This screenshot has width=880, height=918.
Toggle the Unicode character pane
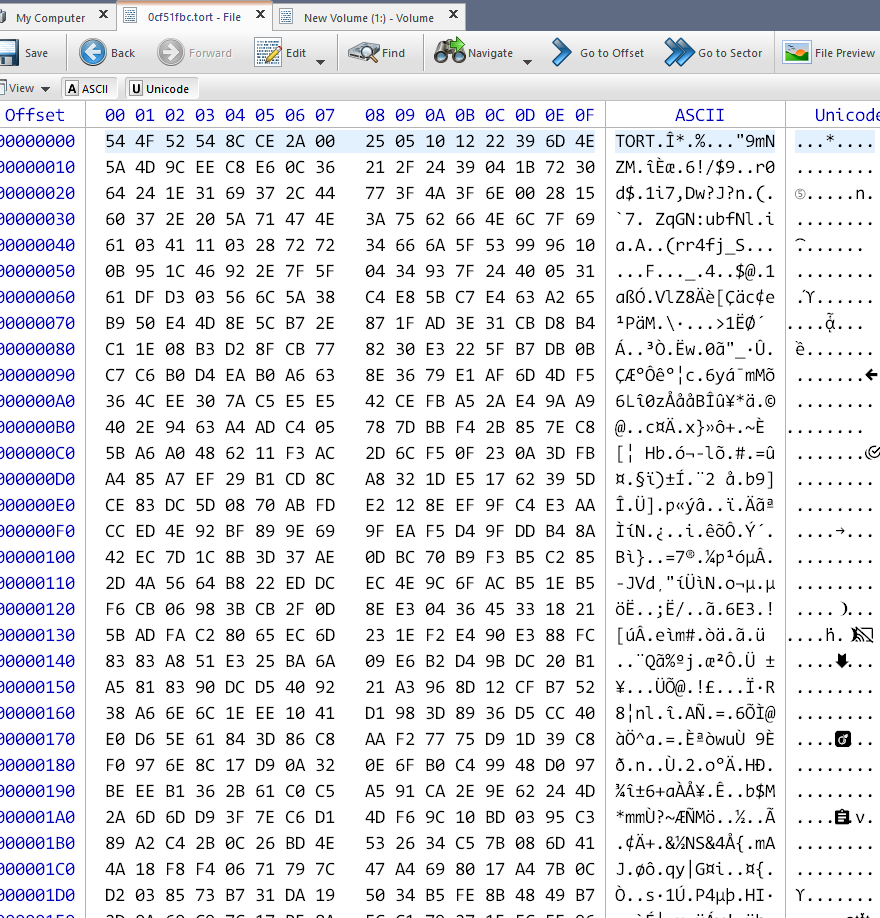pos(161,88)
